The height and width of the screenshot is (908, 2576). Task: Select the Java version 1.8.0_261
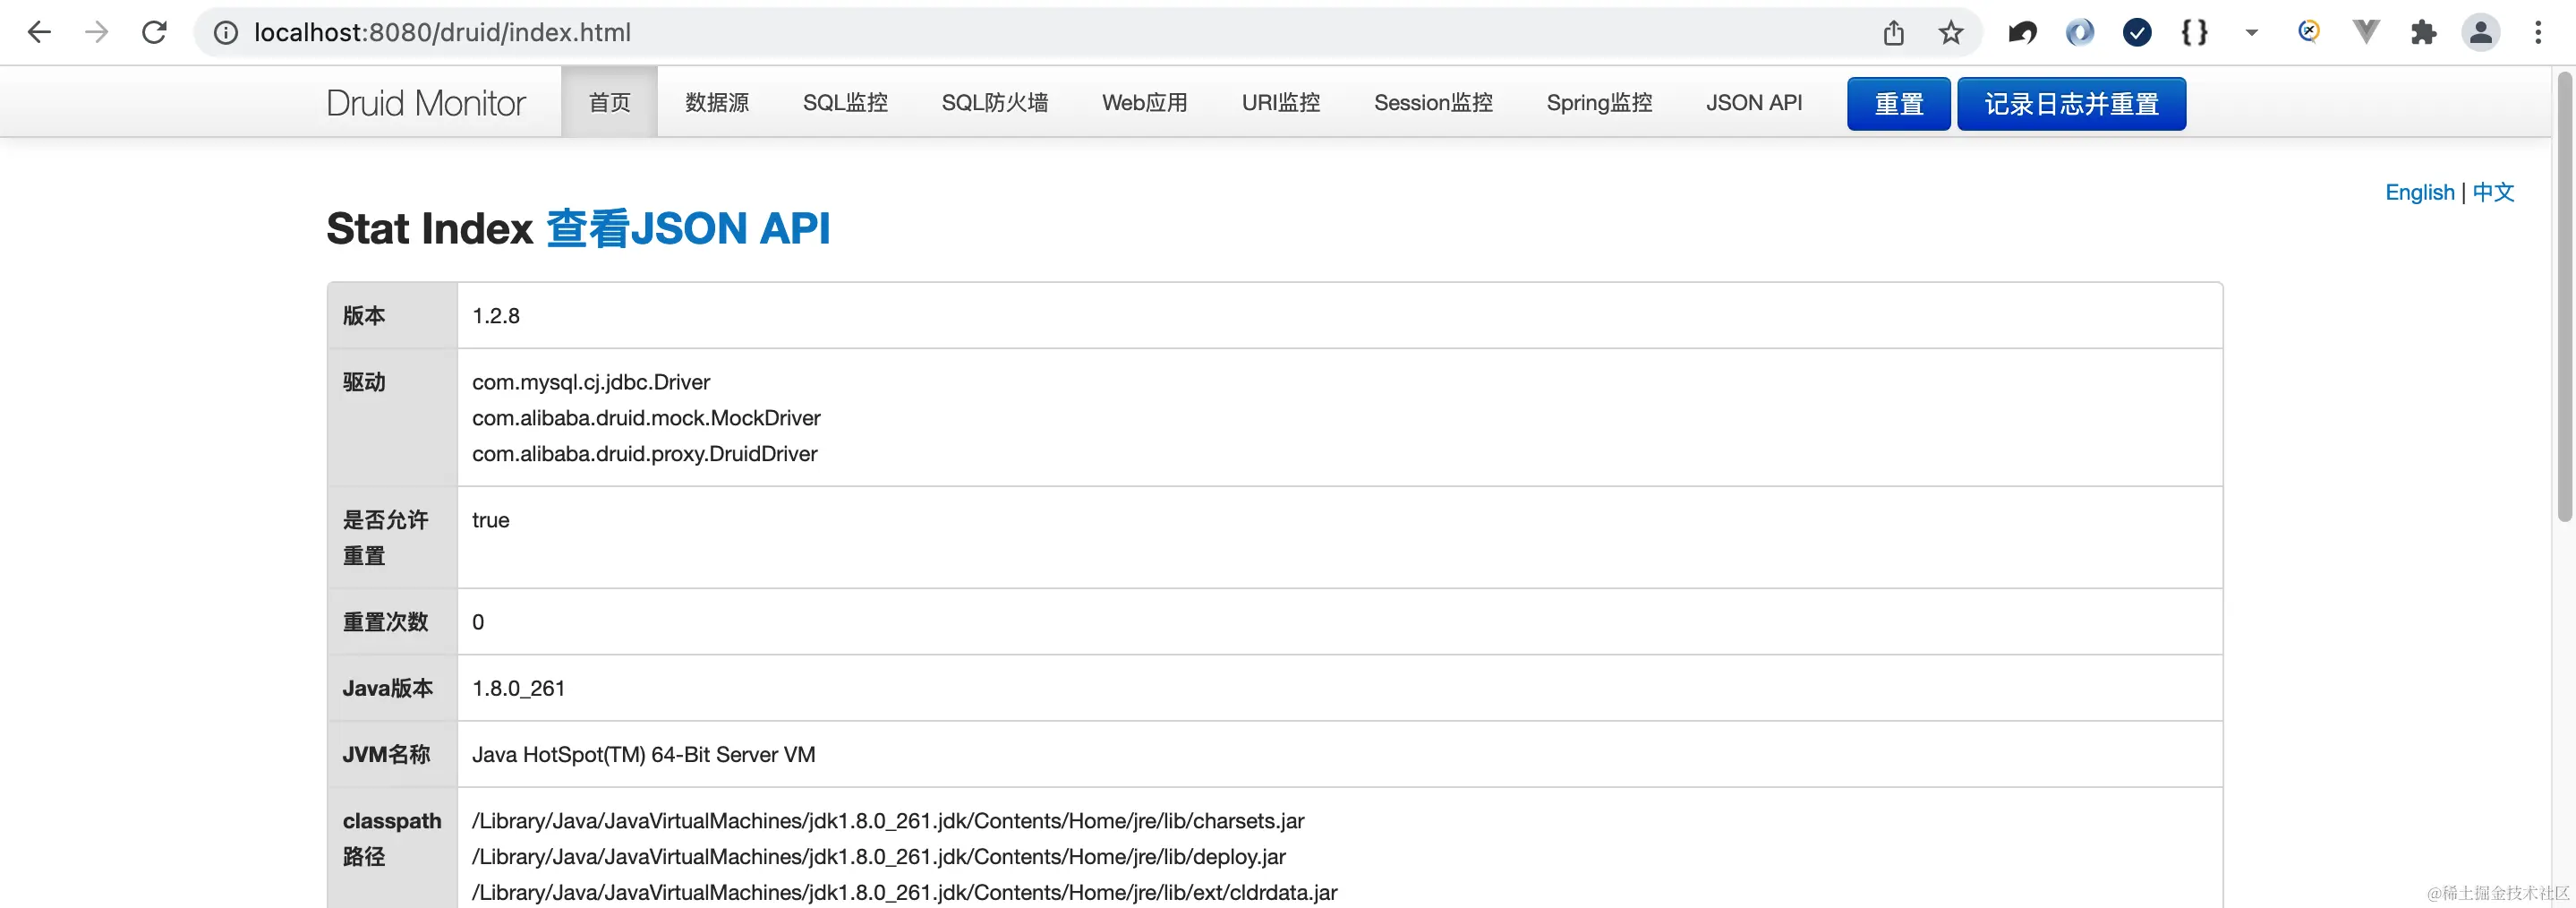coord(519,688)
